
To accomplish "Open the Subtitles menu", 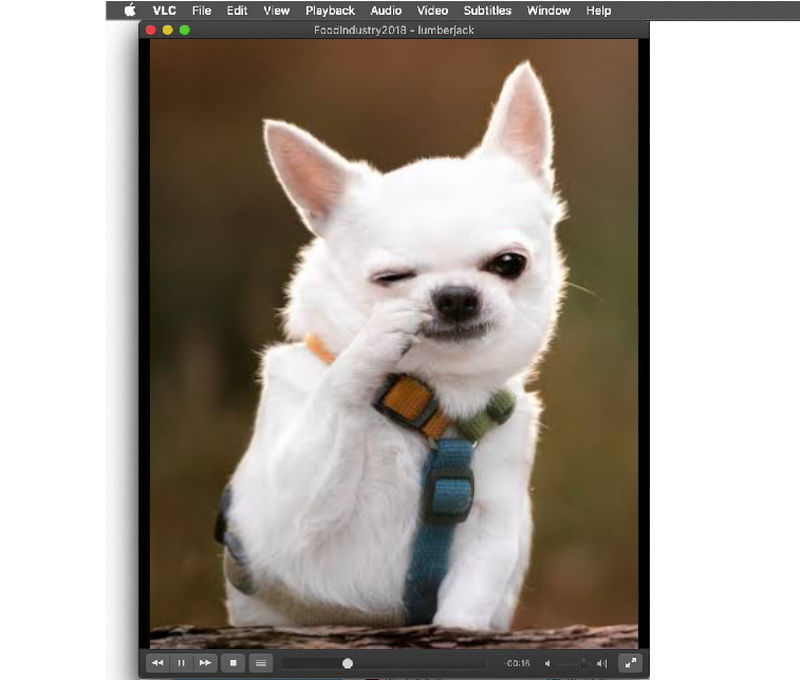I will [x=487, y=11].
